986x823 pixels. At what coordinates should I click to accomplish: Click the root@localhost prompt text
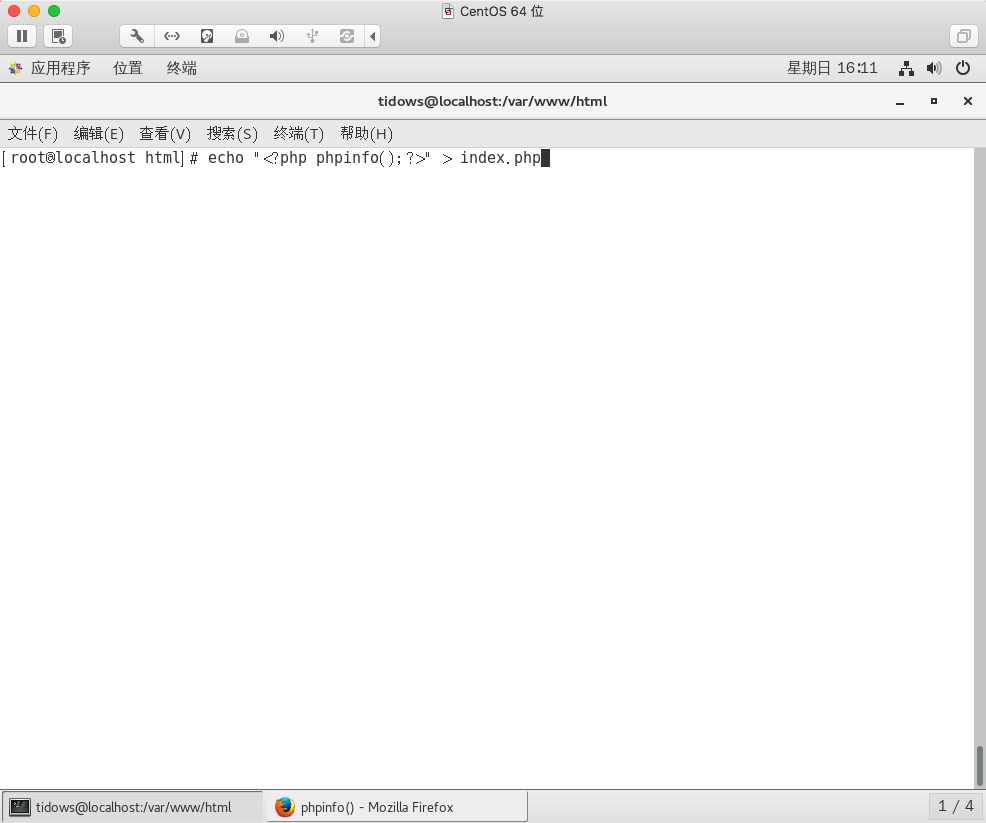pyautogui.click(x=73, y=158)
